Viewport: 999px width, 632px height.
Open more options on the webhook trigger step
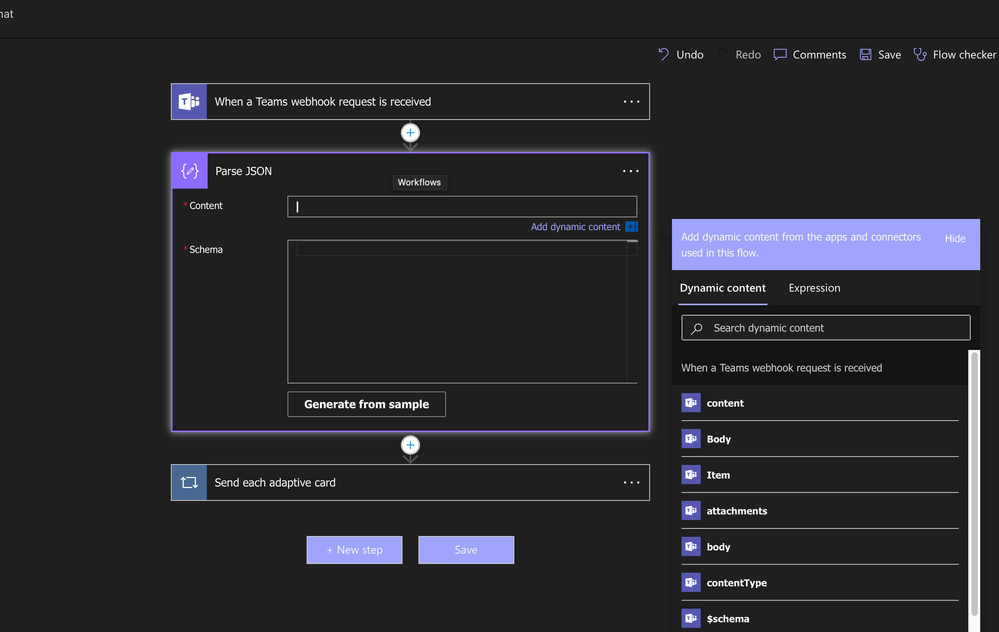pyautogui.click(x=631, y=101)
